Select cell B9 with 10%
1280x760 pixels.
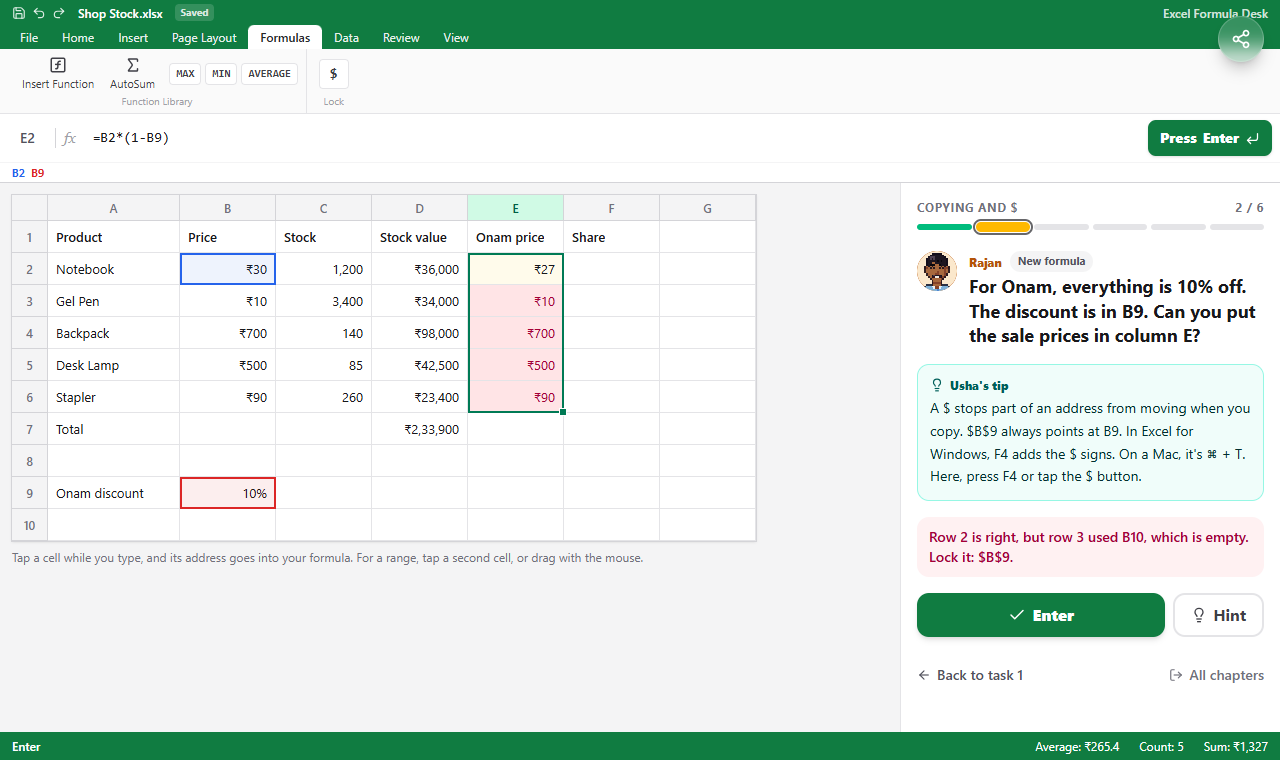(228, 493)
